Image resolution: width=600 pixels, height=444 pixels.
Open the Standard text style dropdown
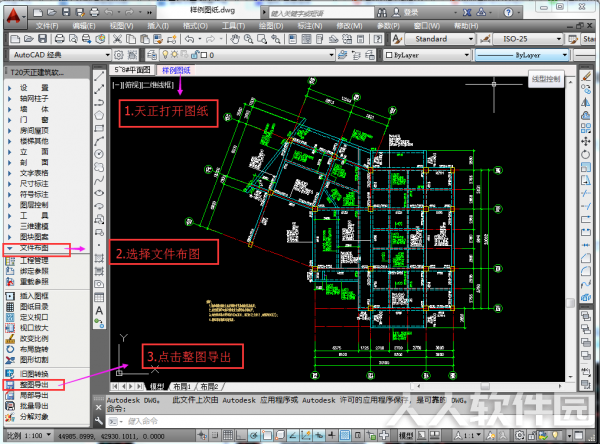(439, 39)
